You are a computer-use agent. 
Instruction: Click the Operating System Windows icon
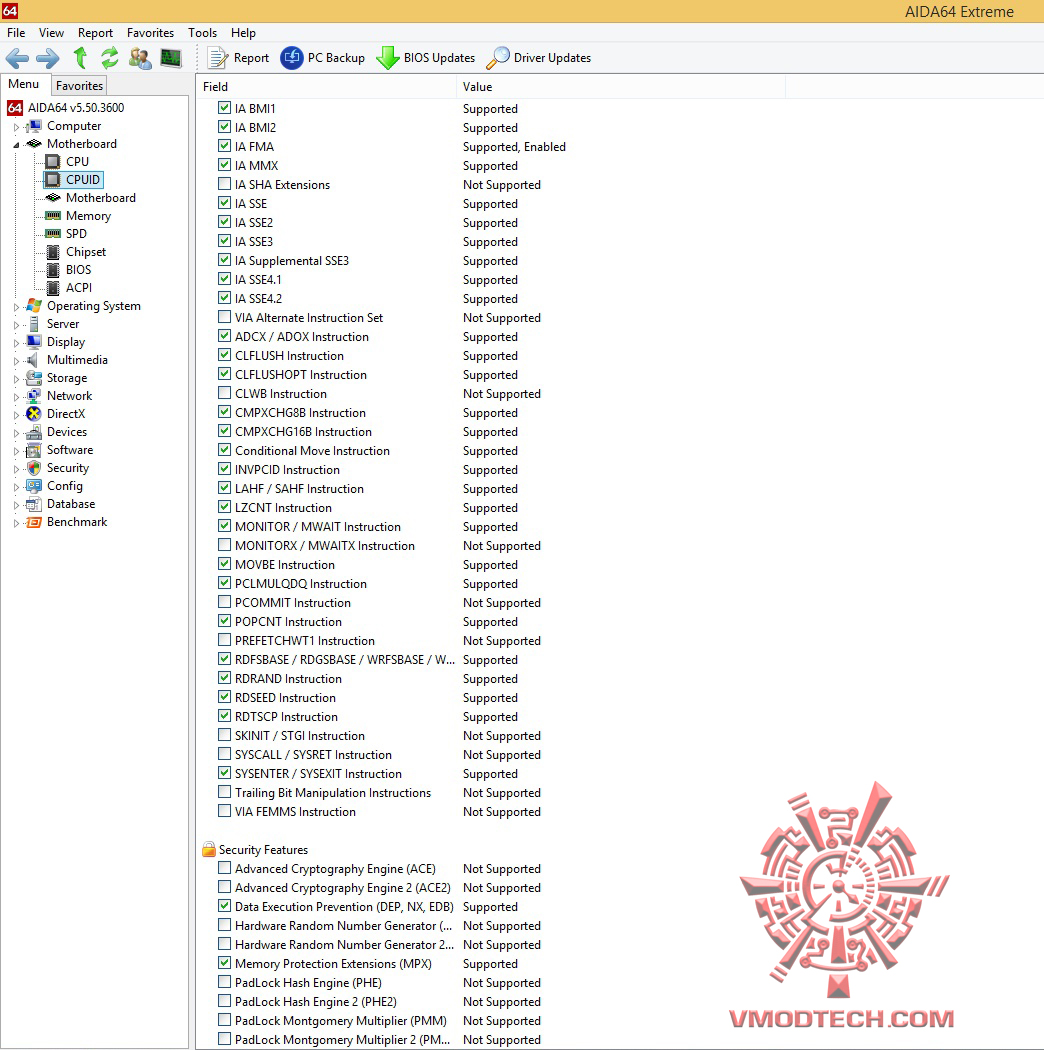pos(33,306)
